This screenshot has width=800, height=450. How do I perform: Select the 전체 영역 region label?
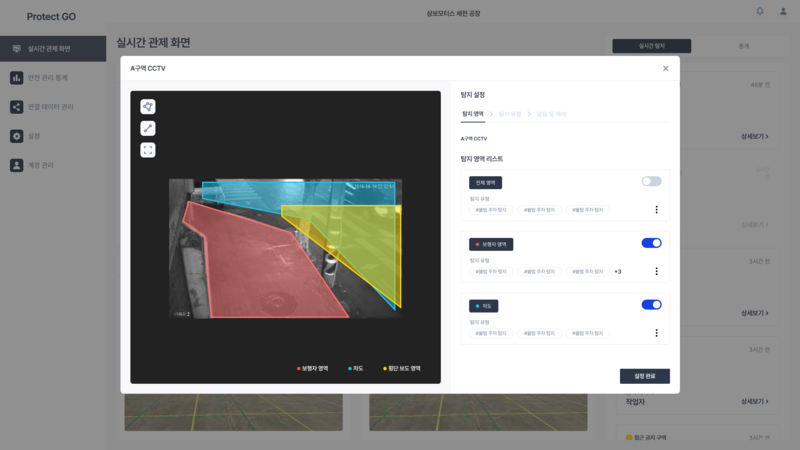(x=485, y=183)
